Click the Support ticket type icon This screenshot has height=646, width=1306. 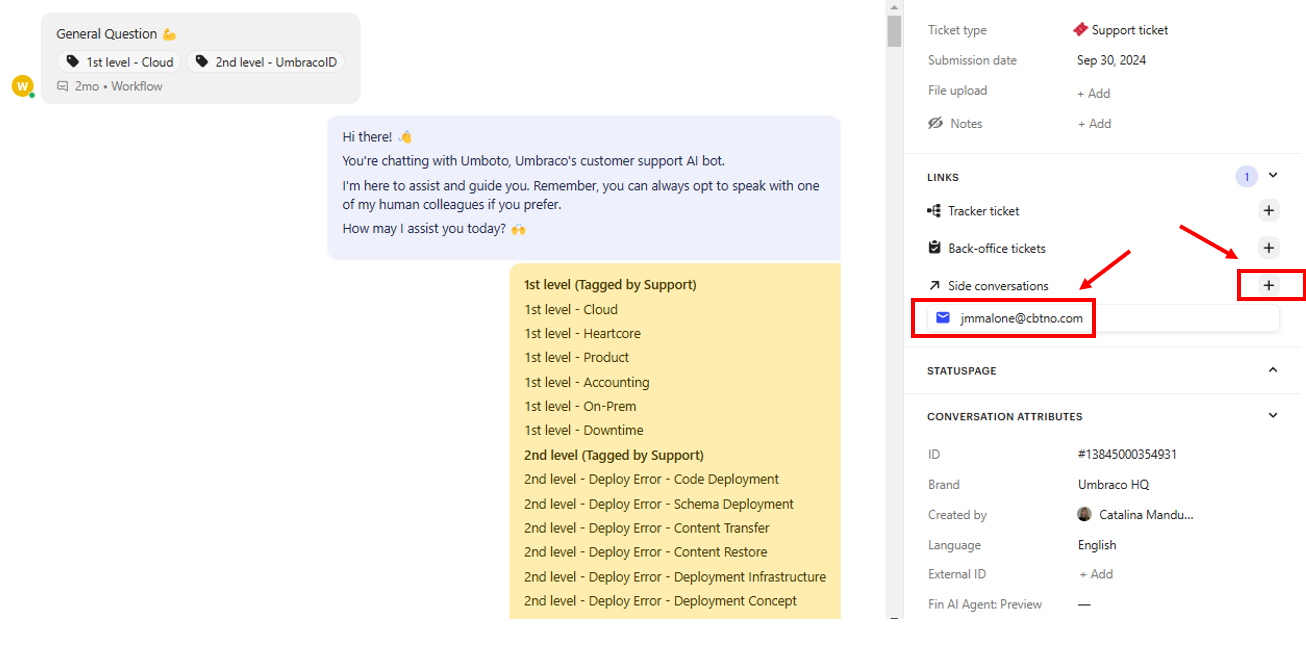[1080, 30]
